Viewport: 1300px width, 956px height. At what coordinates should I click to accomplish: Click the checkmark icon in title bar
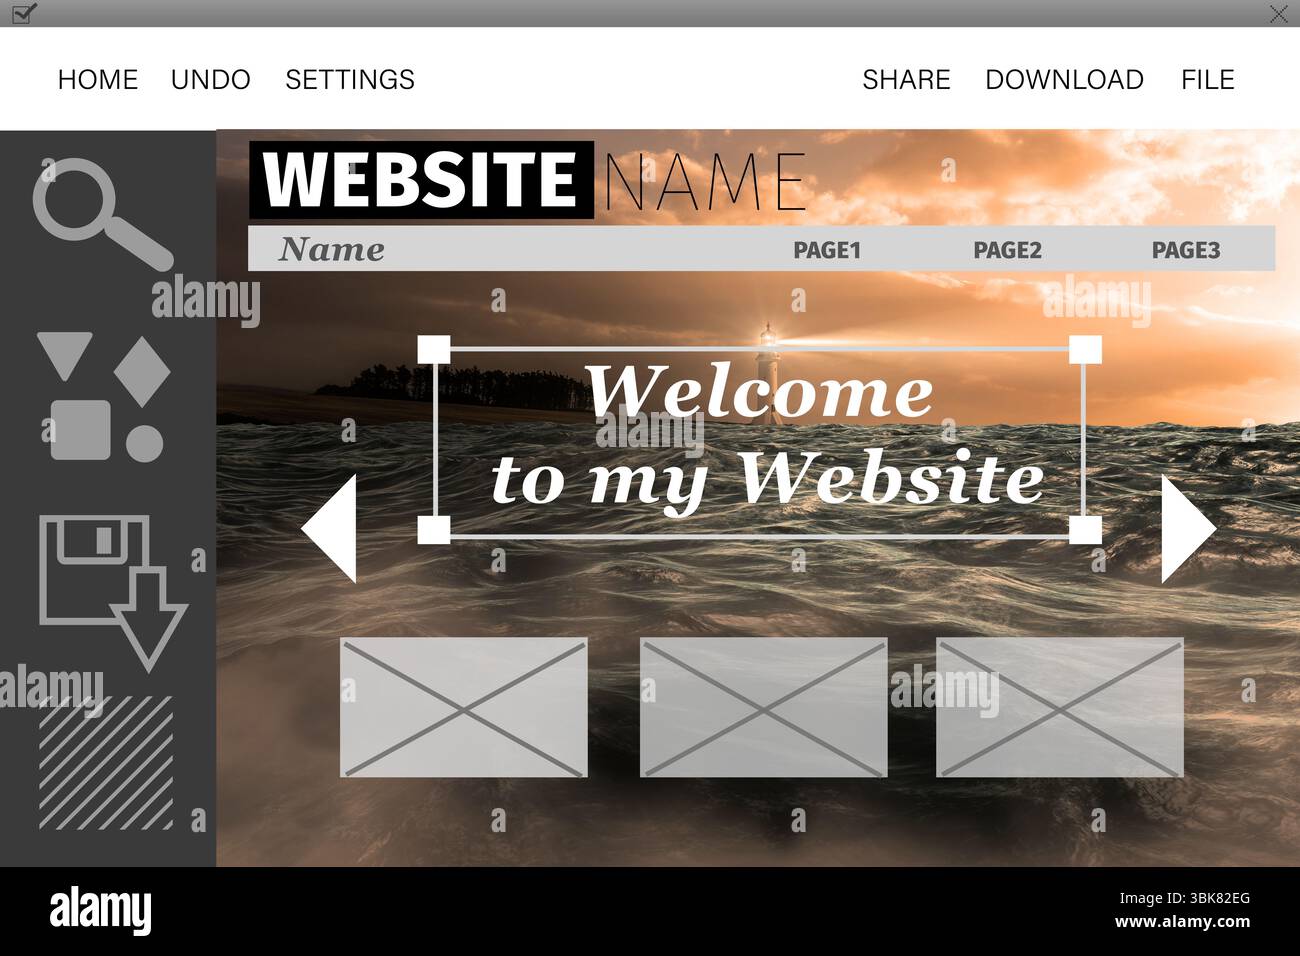tap(24, 13)
